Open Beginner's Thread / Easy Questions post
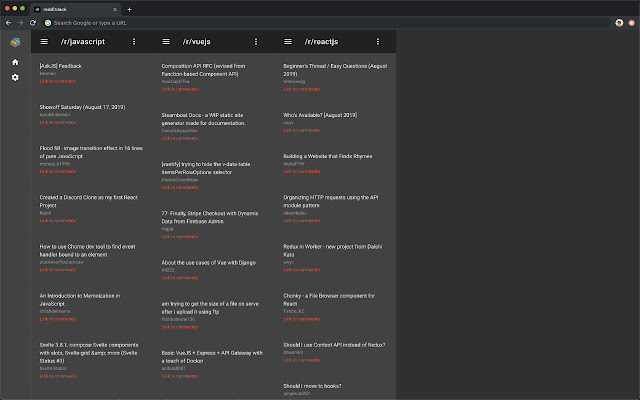 tap(335, 70)
